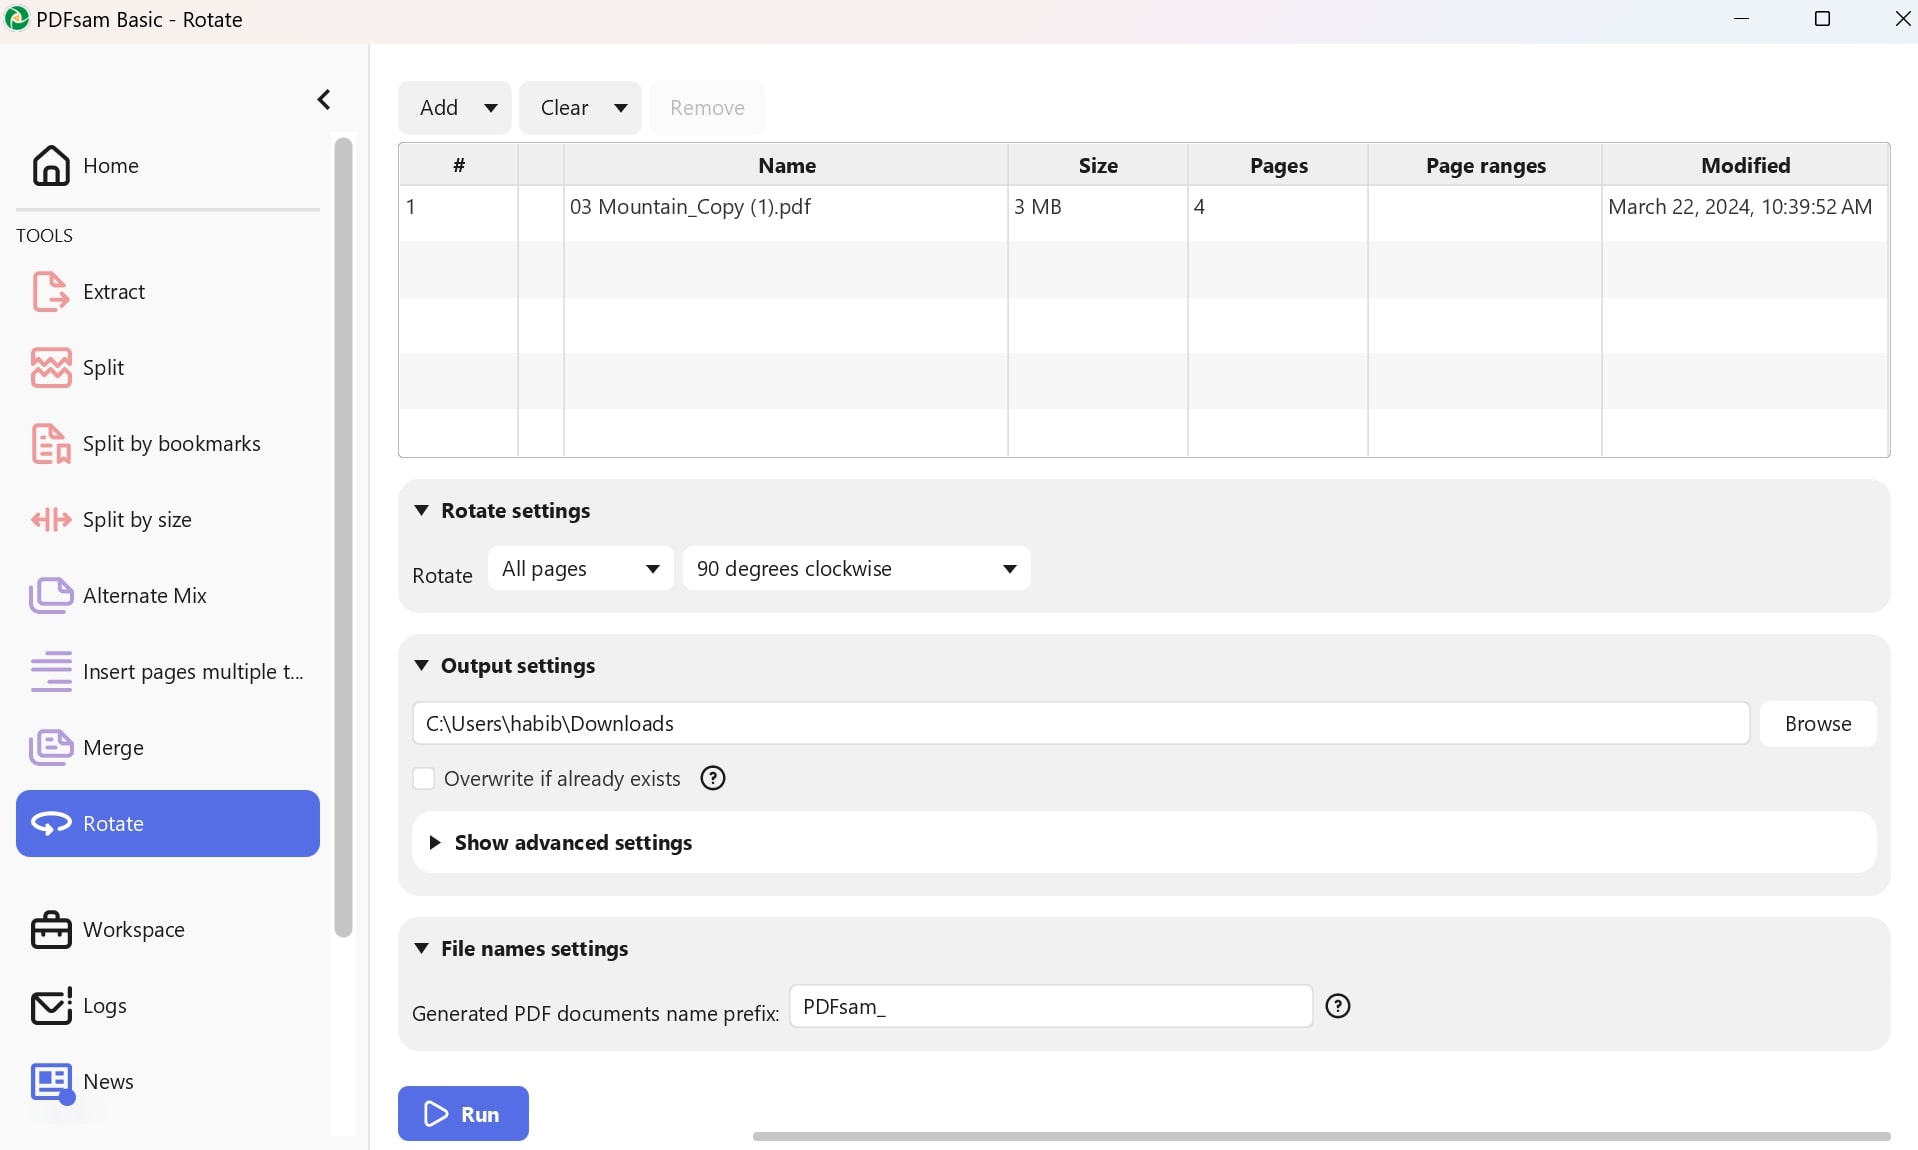
Task: Click the Merge tool icon
Action: (51, 748)
